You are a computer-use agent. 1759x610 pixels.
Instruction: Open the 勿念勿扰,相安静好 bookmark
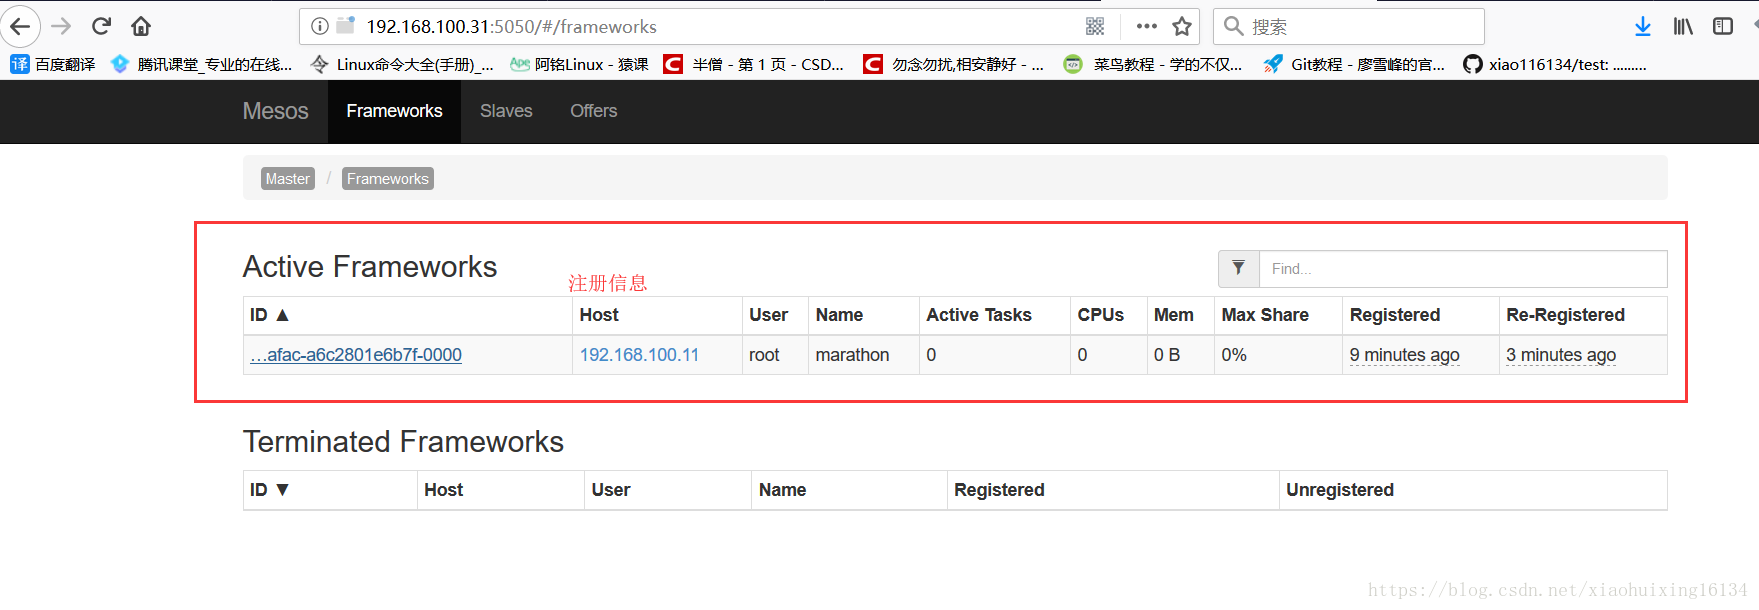click(954, 64)
